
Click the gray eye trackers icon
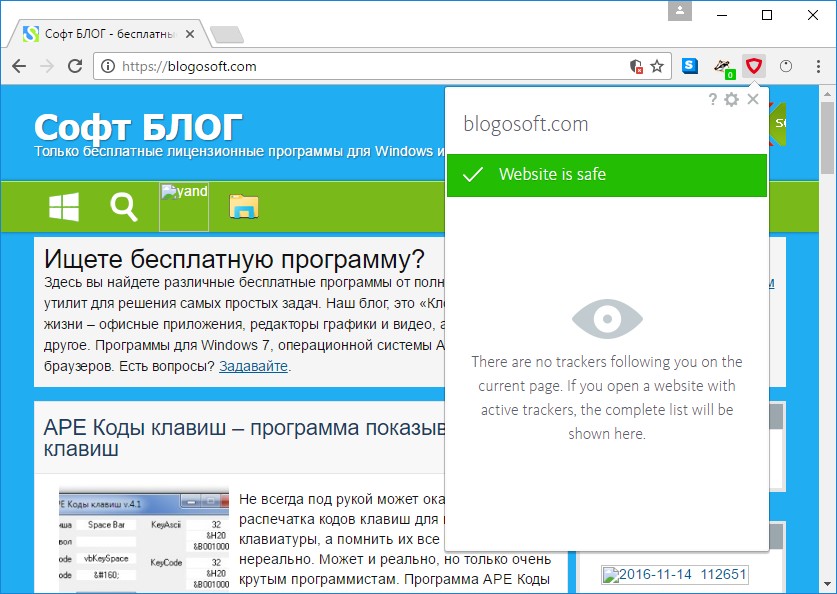[x=607, y=319]
